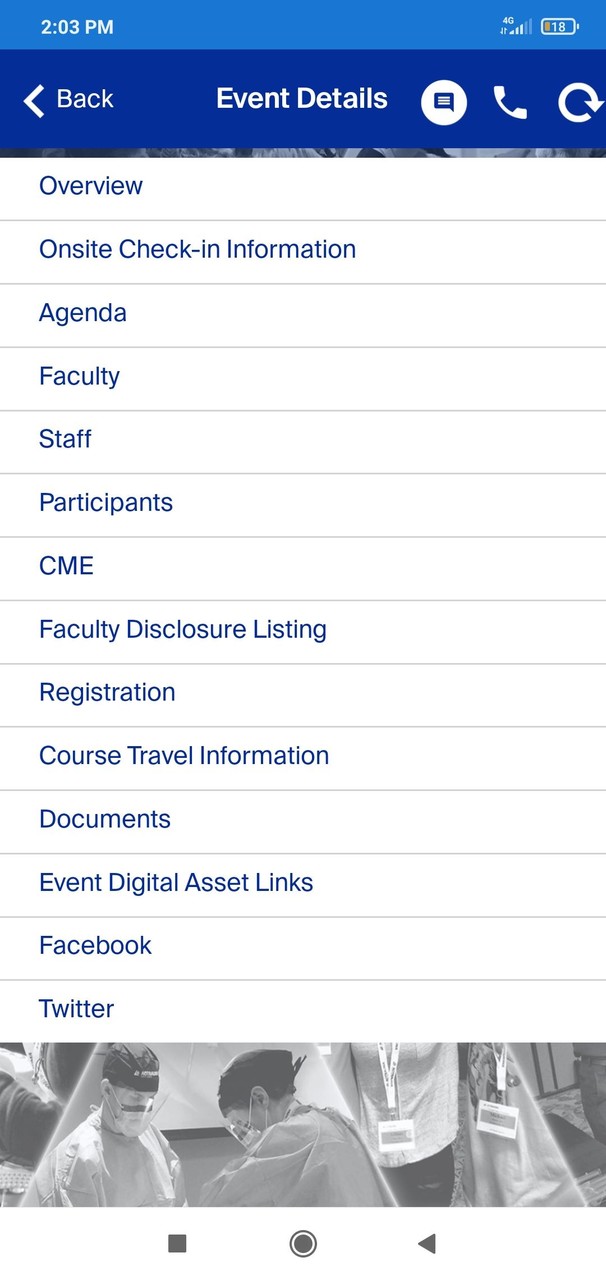Screen dimensions: 606x1280
Task: View the Participants section
Action: [106, 503]
